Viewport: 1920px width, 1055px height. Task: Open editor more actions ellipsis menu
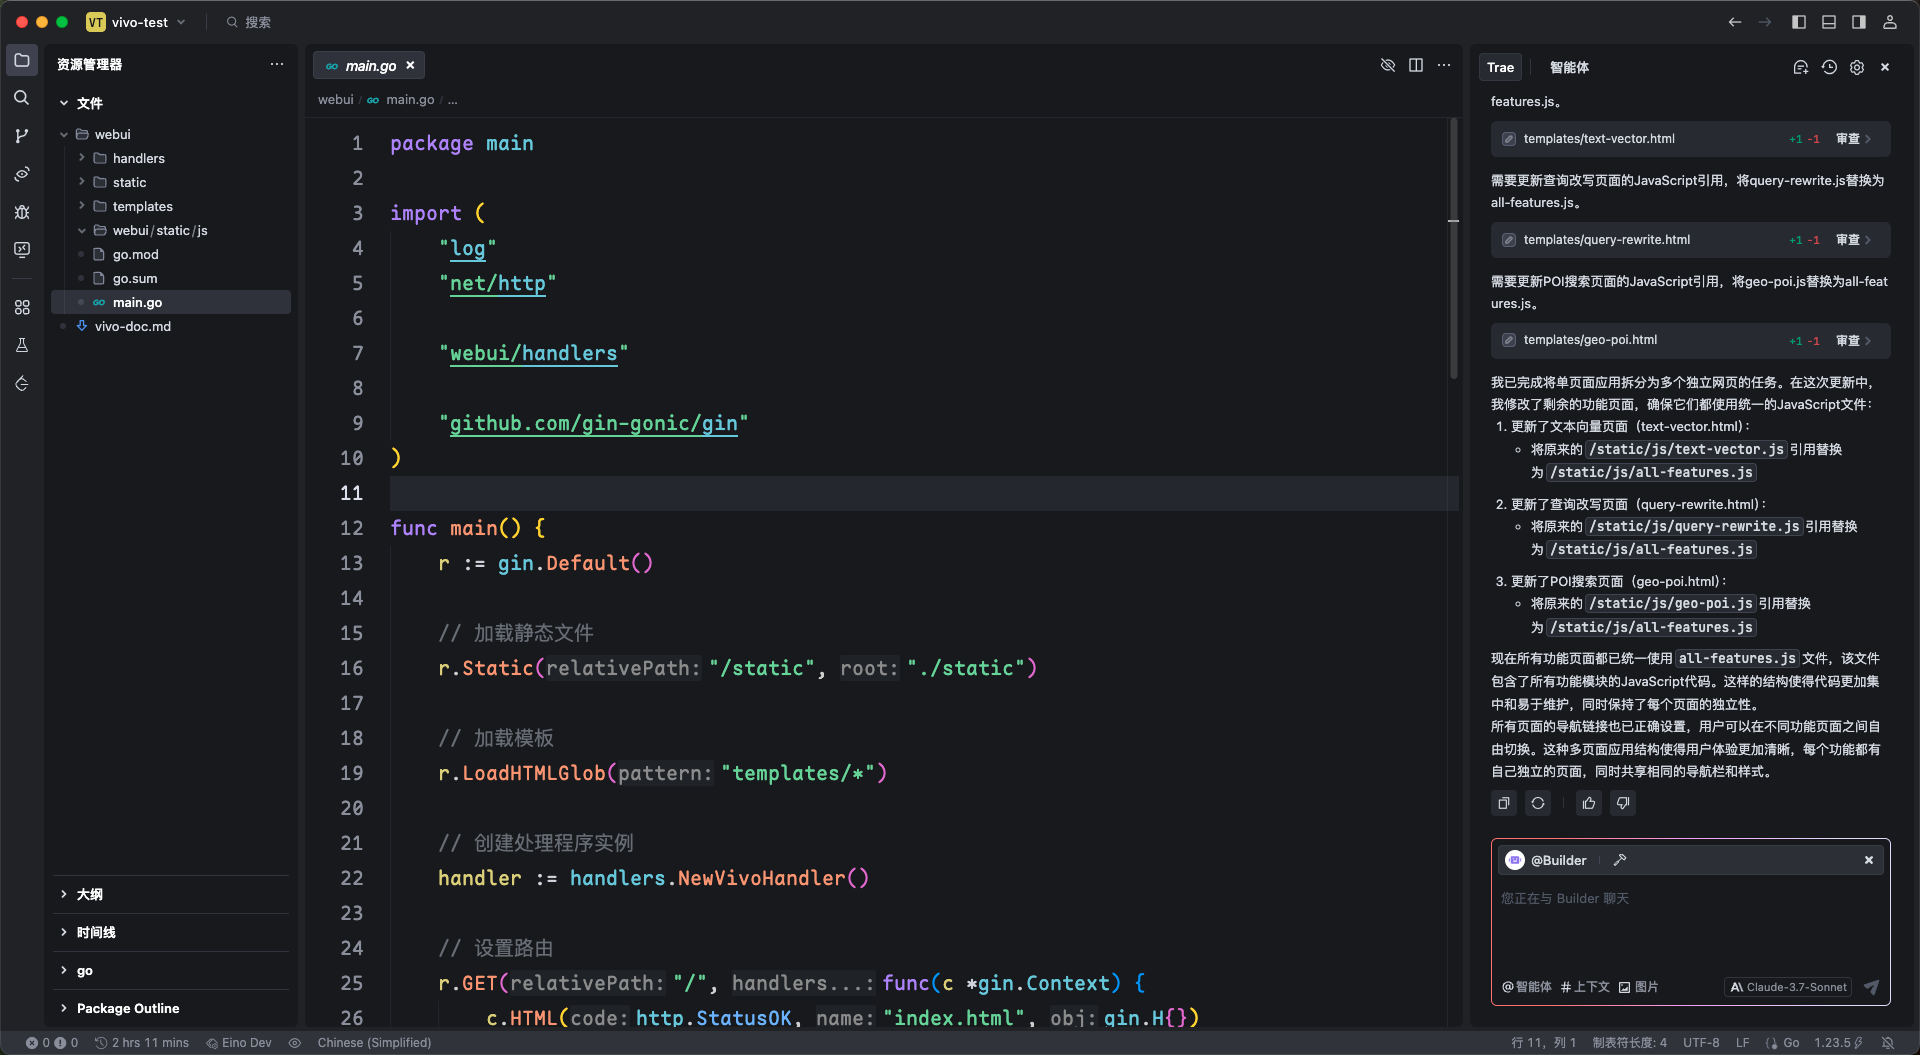tap(1444, 65)
